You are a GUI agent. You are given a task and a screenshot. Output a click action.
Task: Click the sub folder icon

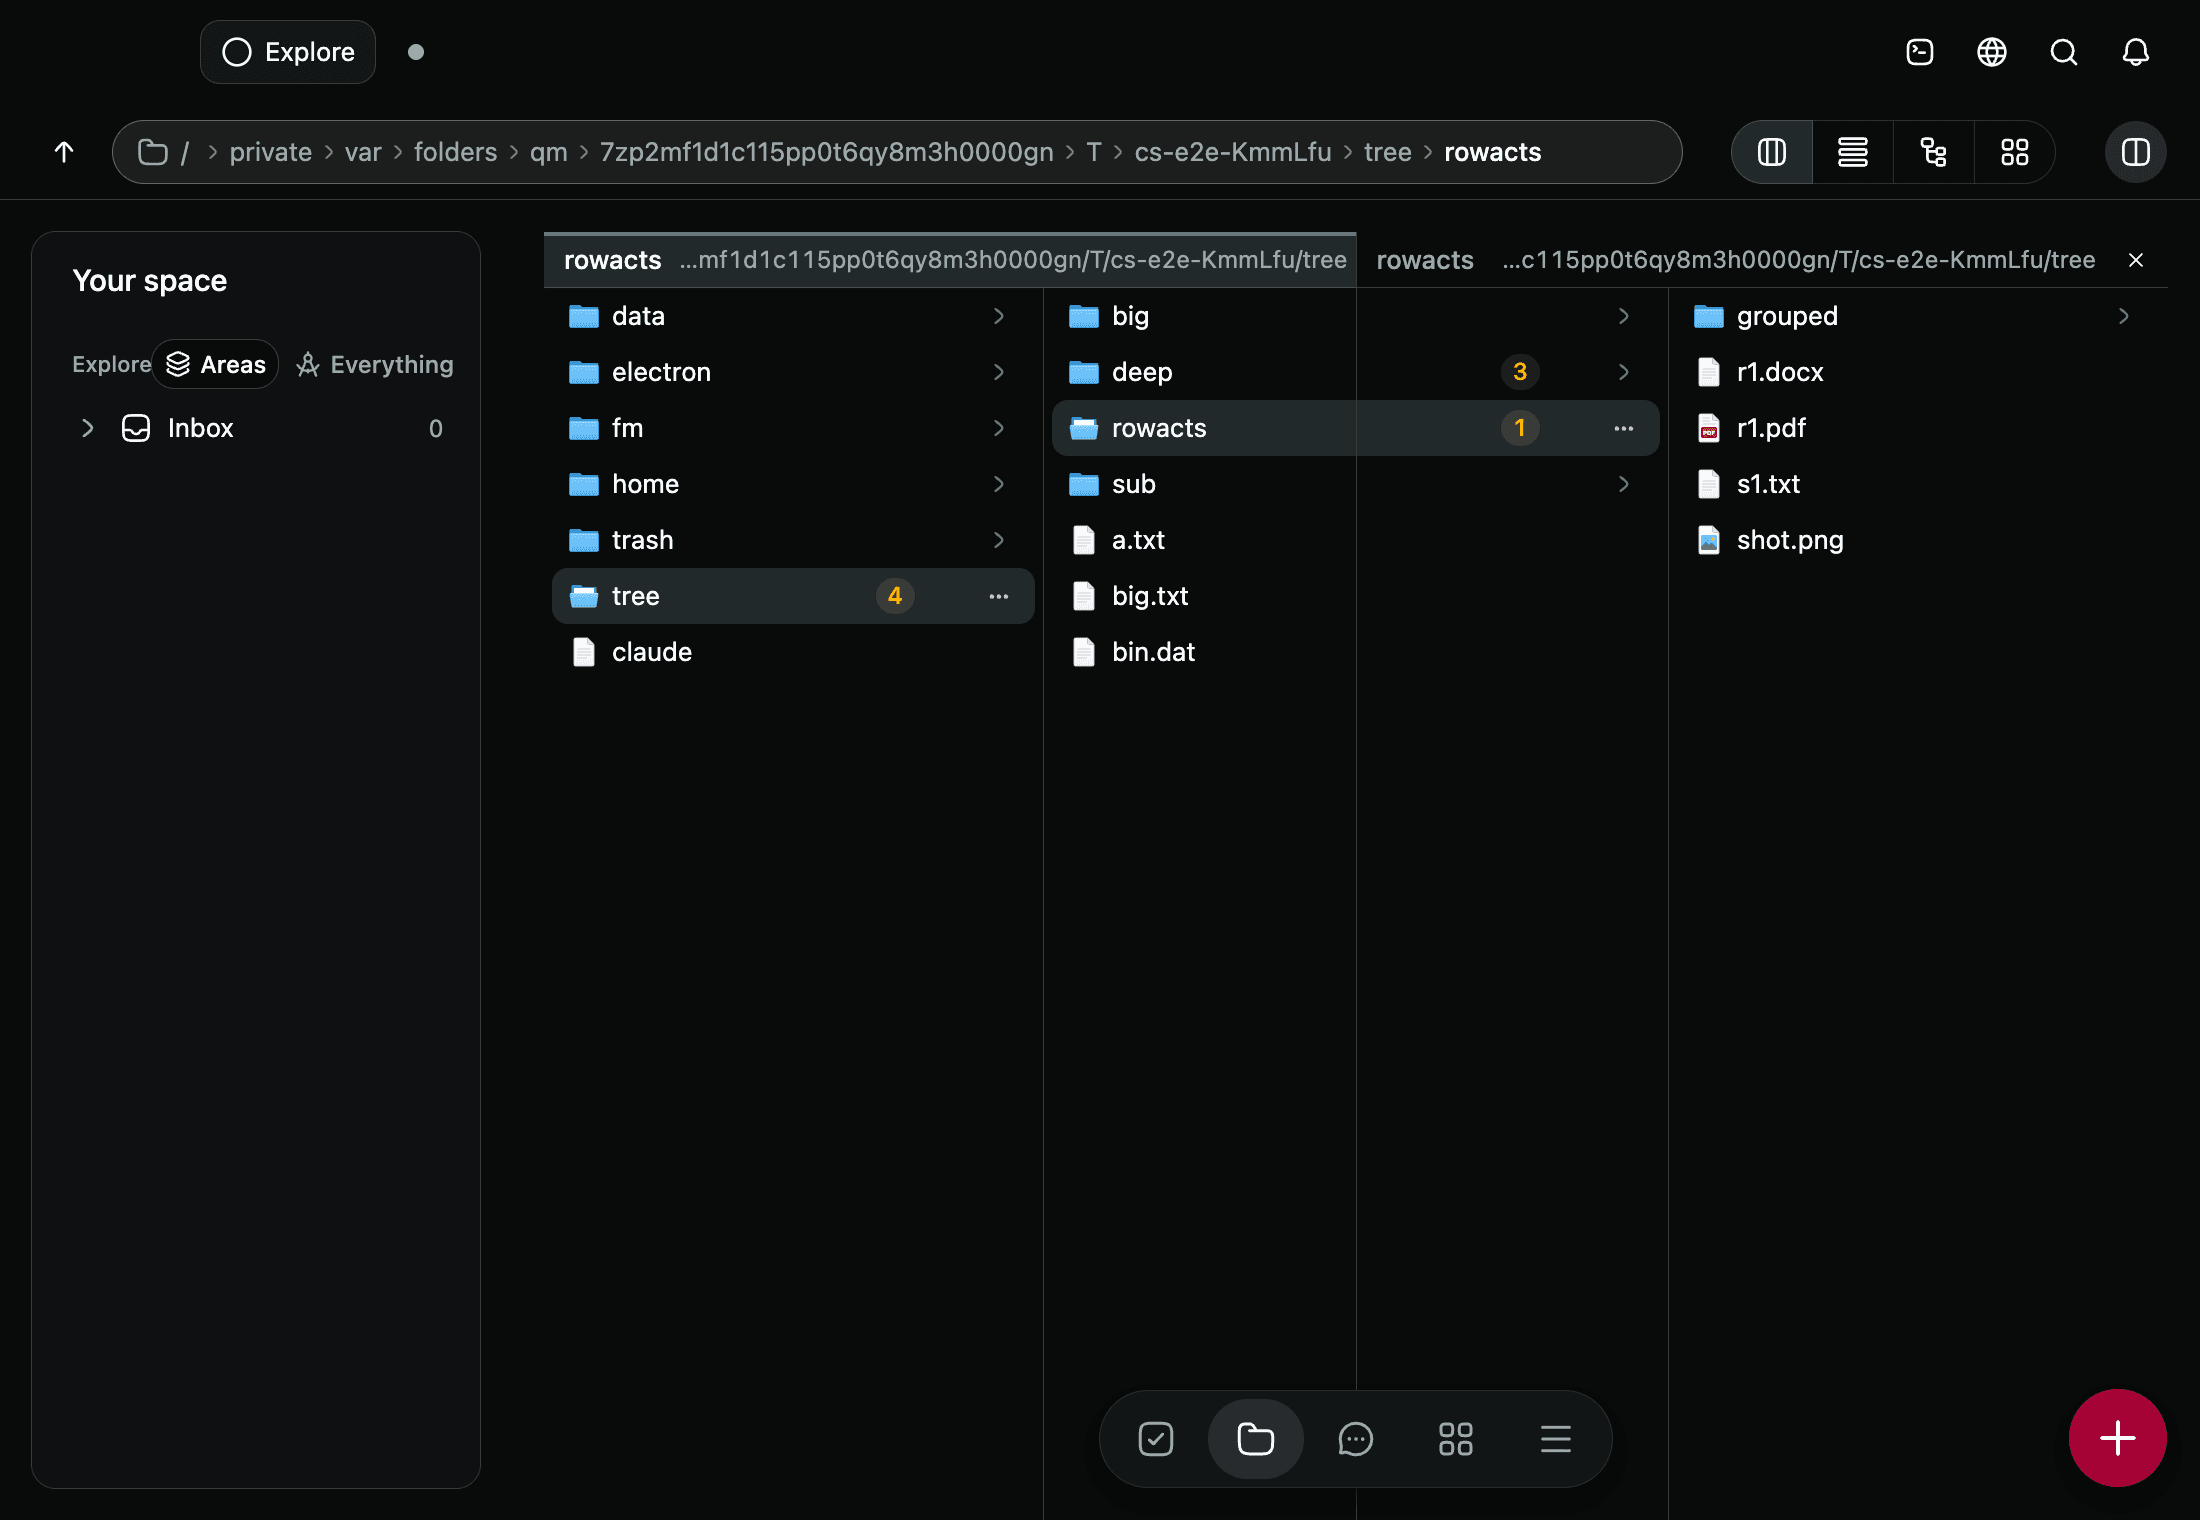tap(1084, 484)
